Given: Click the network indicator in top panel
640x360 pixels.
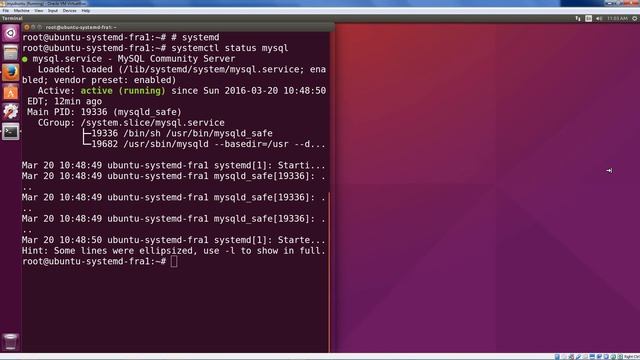Looking at the screenshot, I should (578, 18).
